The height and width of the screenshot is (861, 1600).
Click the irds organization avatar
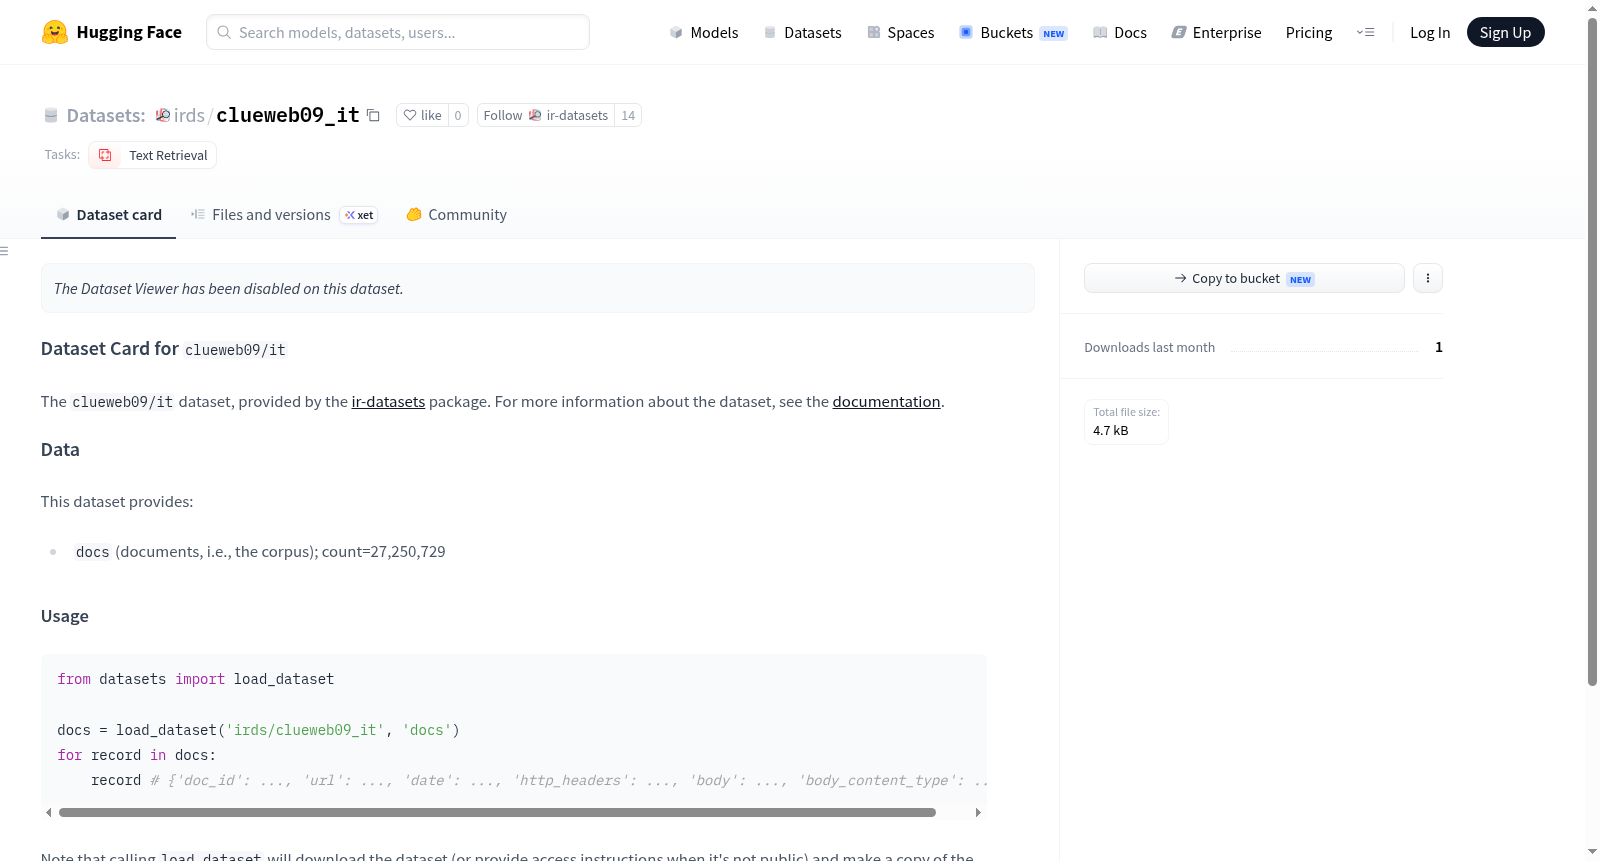tap(163, 115)
